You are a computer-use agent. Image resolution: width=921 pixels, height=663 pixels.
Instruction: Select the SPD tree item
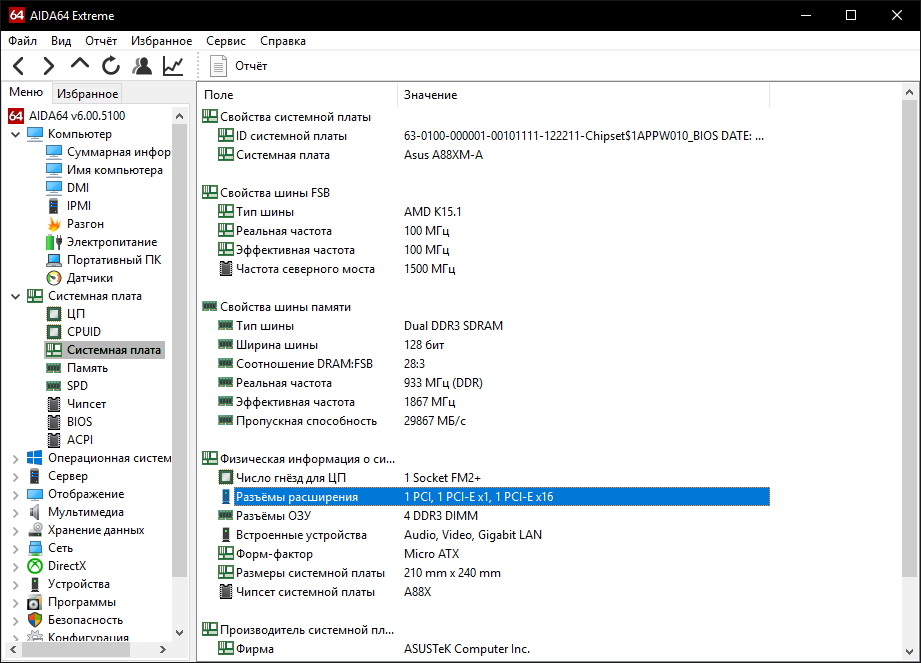pyautogui.click(x=77, y=386)
